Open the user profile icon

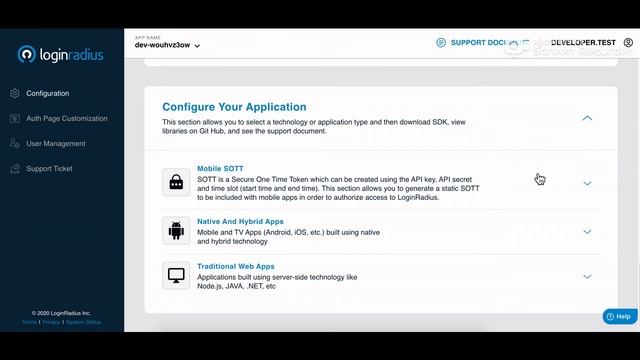click(628, 42)
